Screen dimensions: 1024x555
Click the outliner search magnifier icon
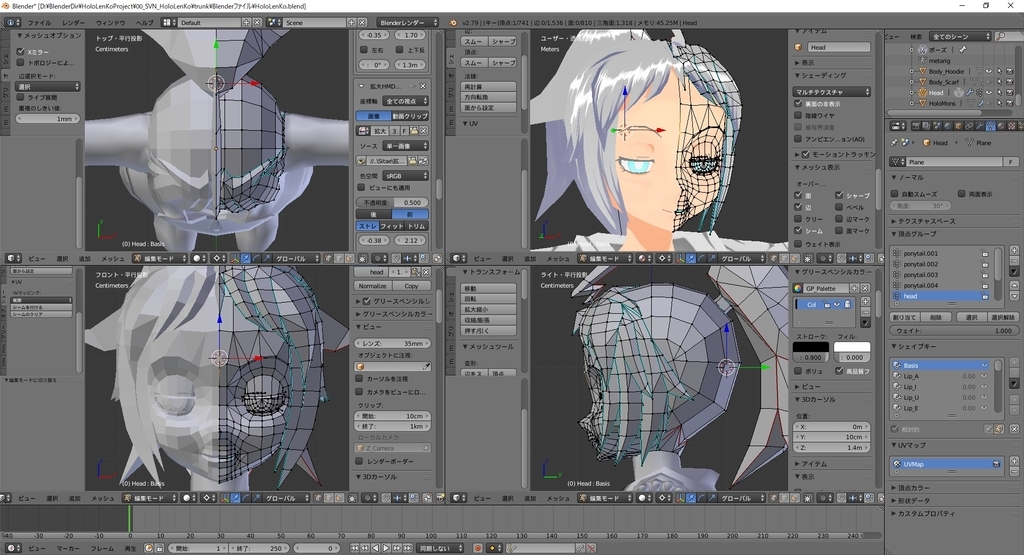tap(1000, 37)
